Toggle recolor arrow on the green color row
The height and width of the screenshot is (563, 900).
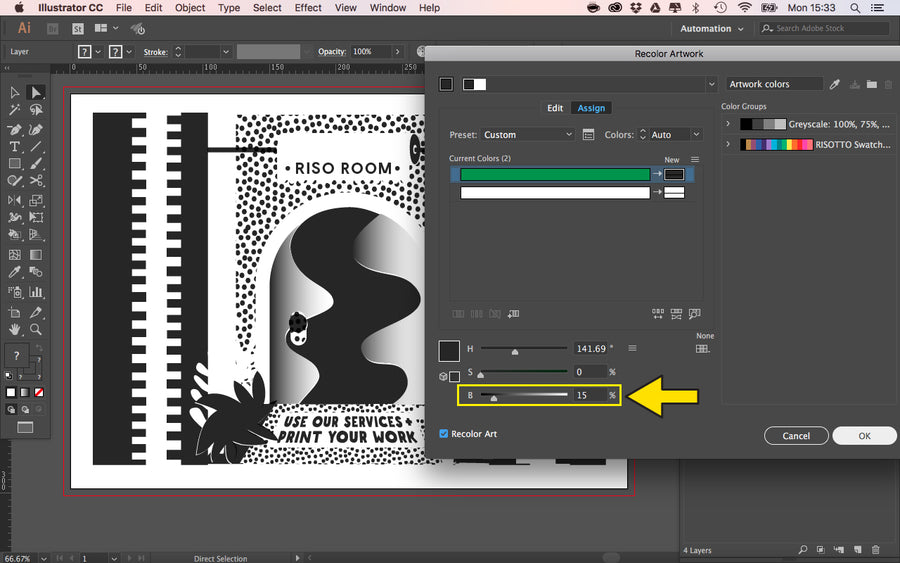657,174
